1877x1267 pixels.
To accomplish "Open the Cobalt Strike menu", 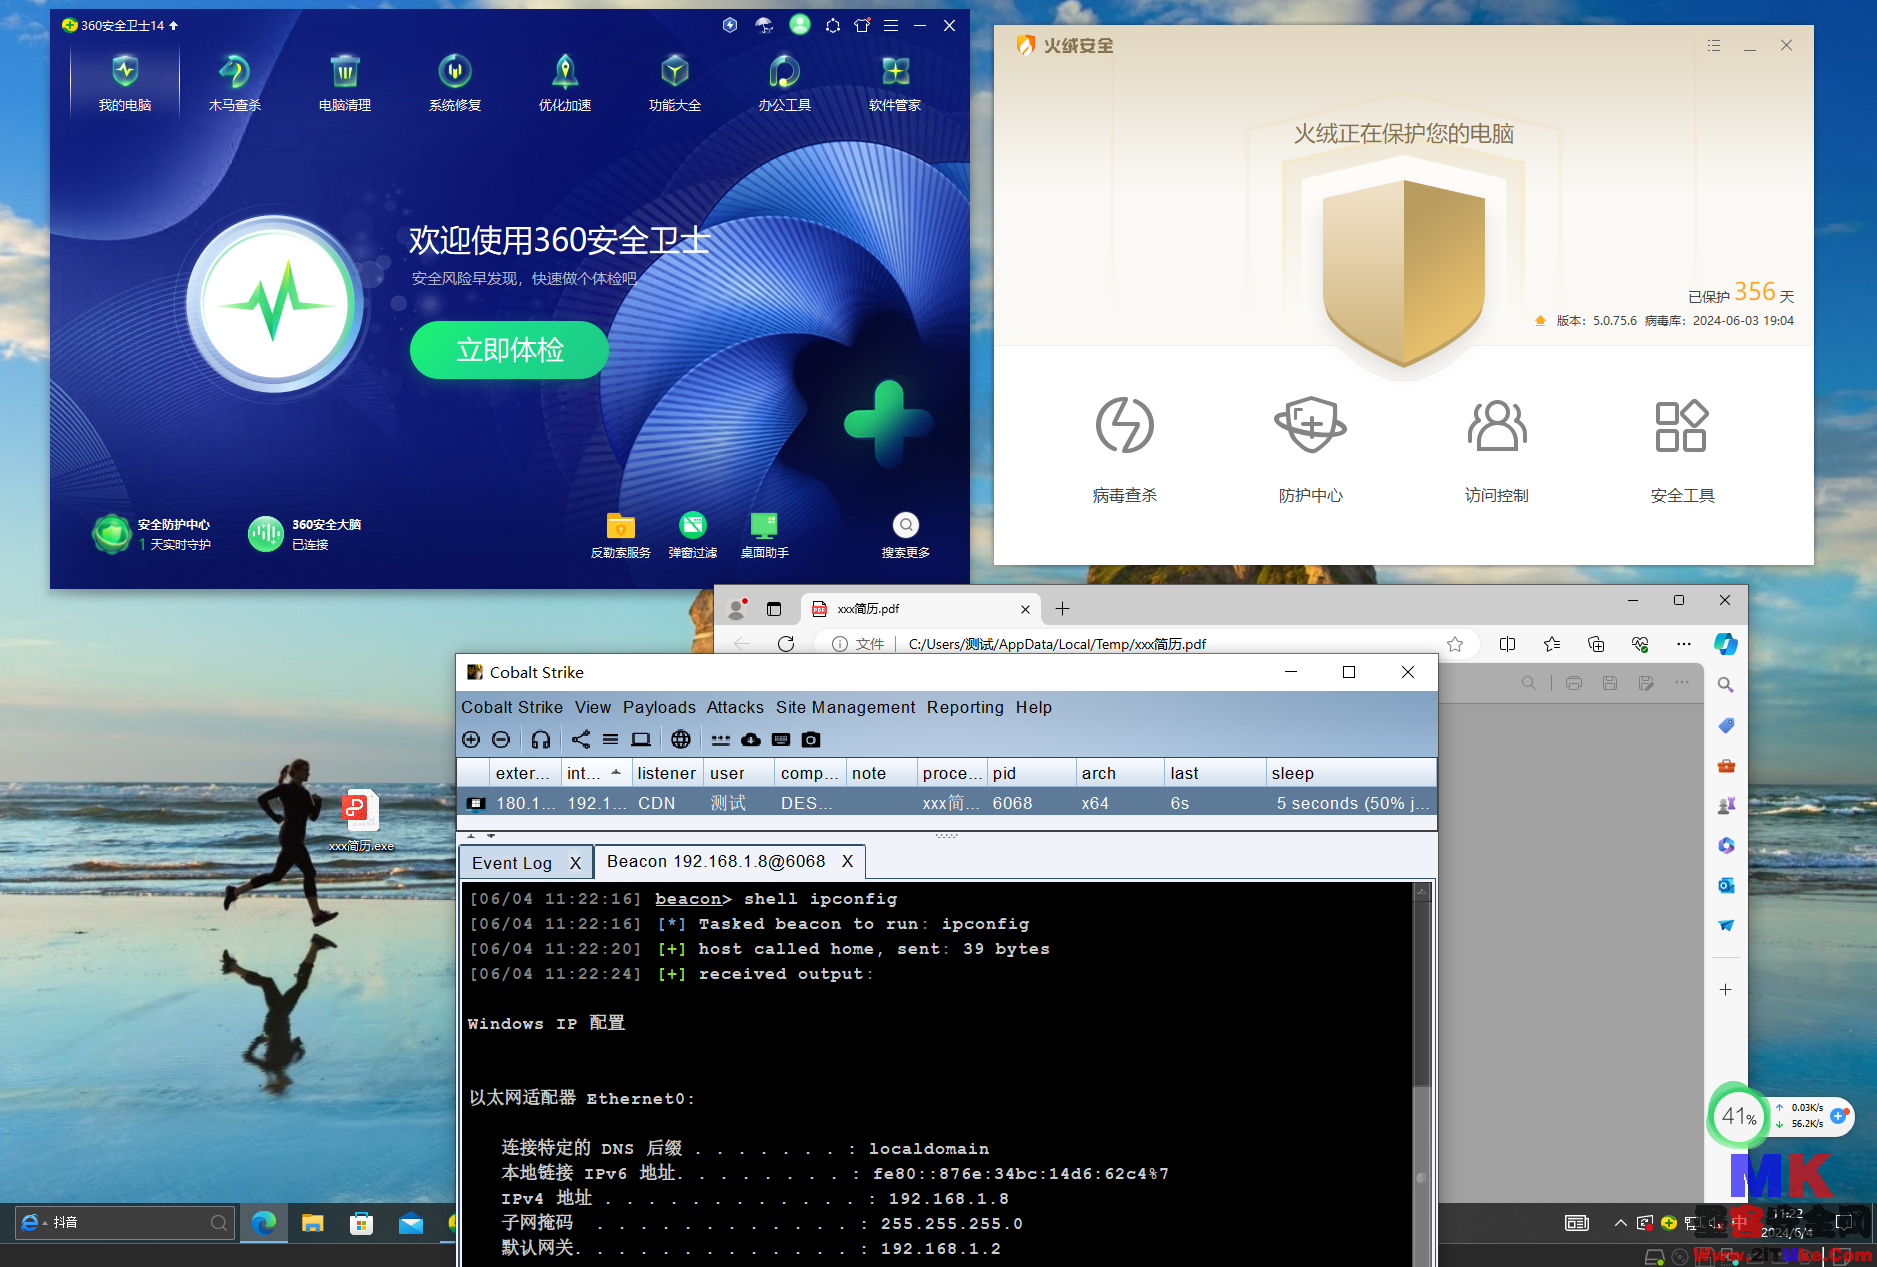I will point(512,707).
